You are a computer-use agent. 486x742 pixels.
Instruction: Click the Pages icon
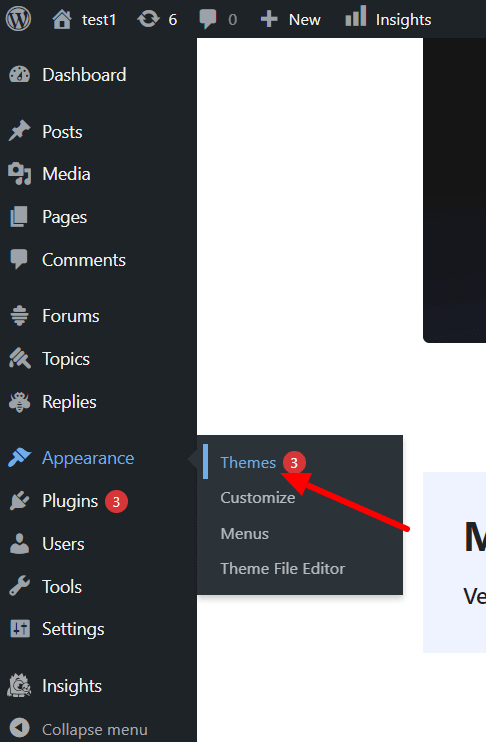point(19,217)
